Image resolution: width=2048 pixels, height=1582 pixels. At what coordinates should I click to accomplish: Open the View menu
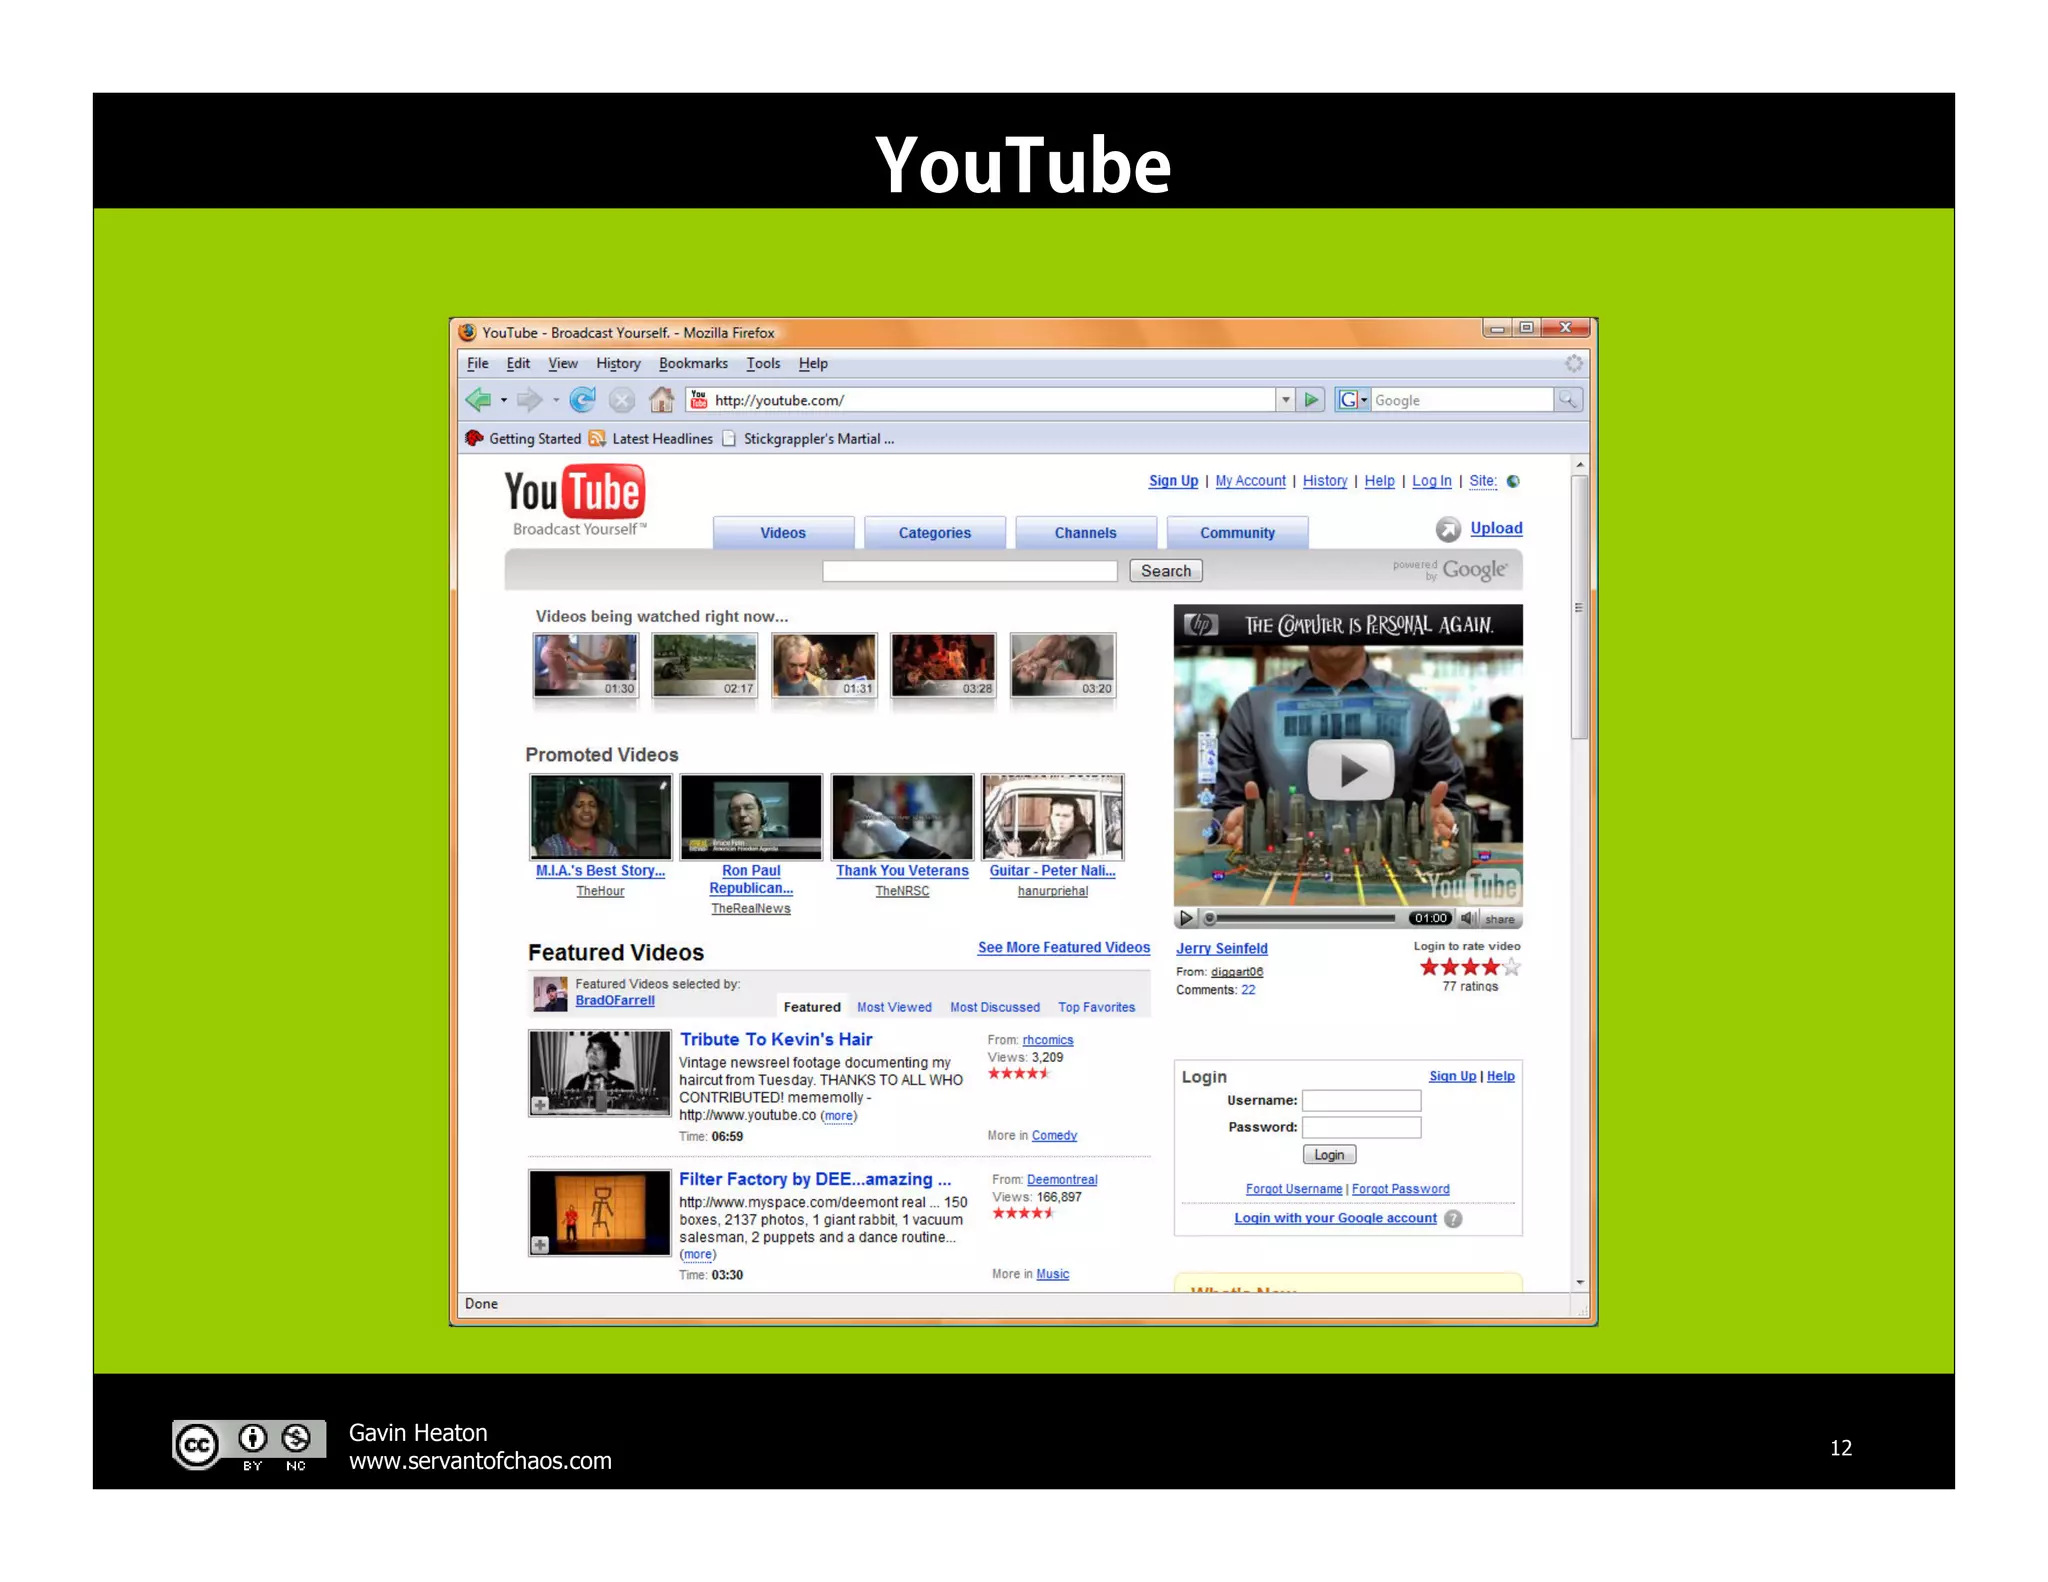point(563,364)
